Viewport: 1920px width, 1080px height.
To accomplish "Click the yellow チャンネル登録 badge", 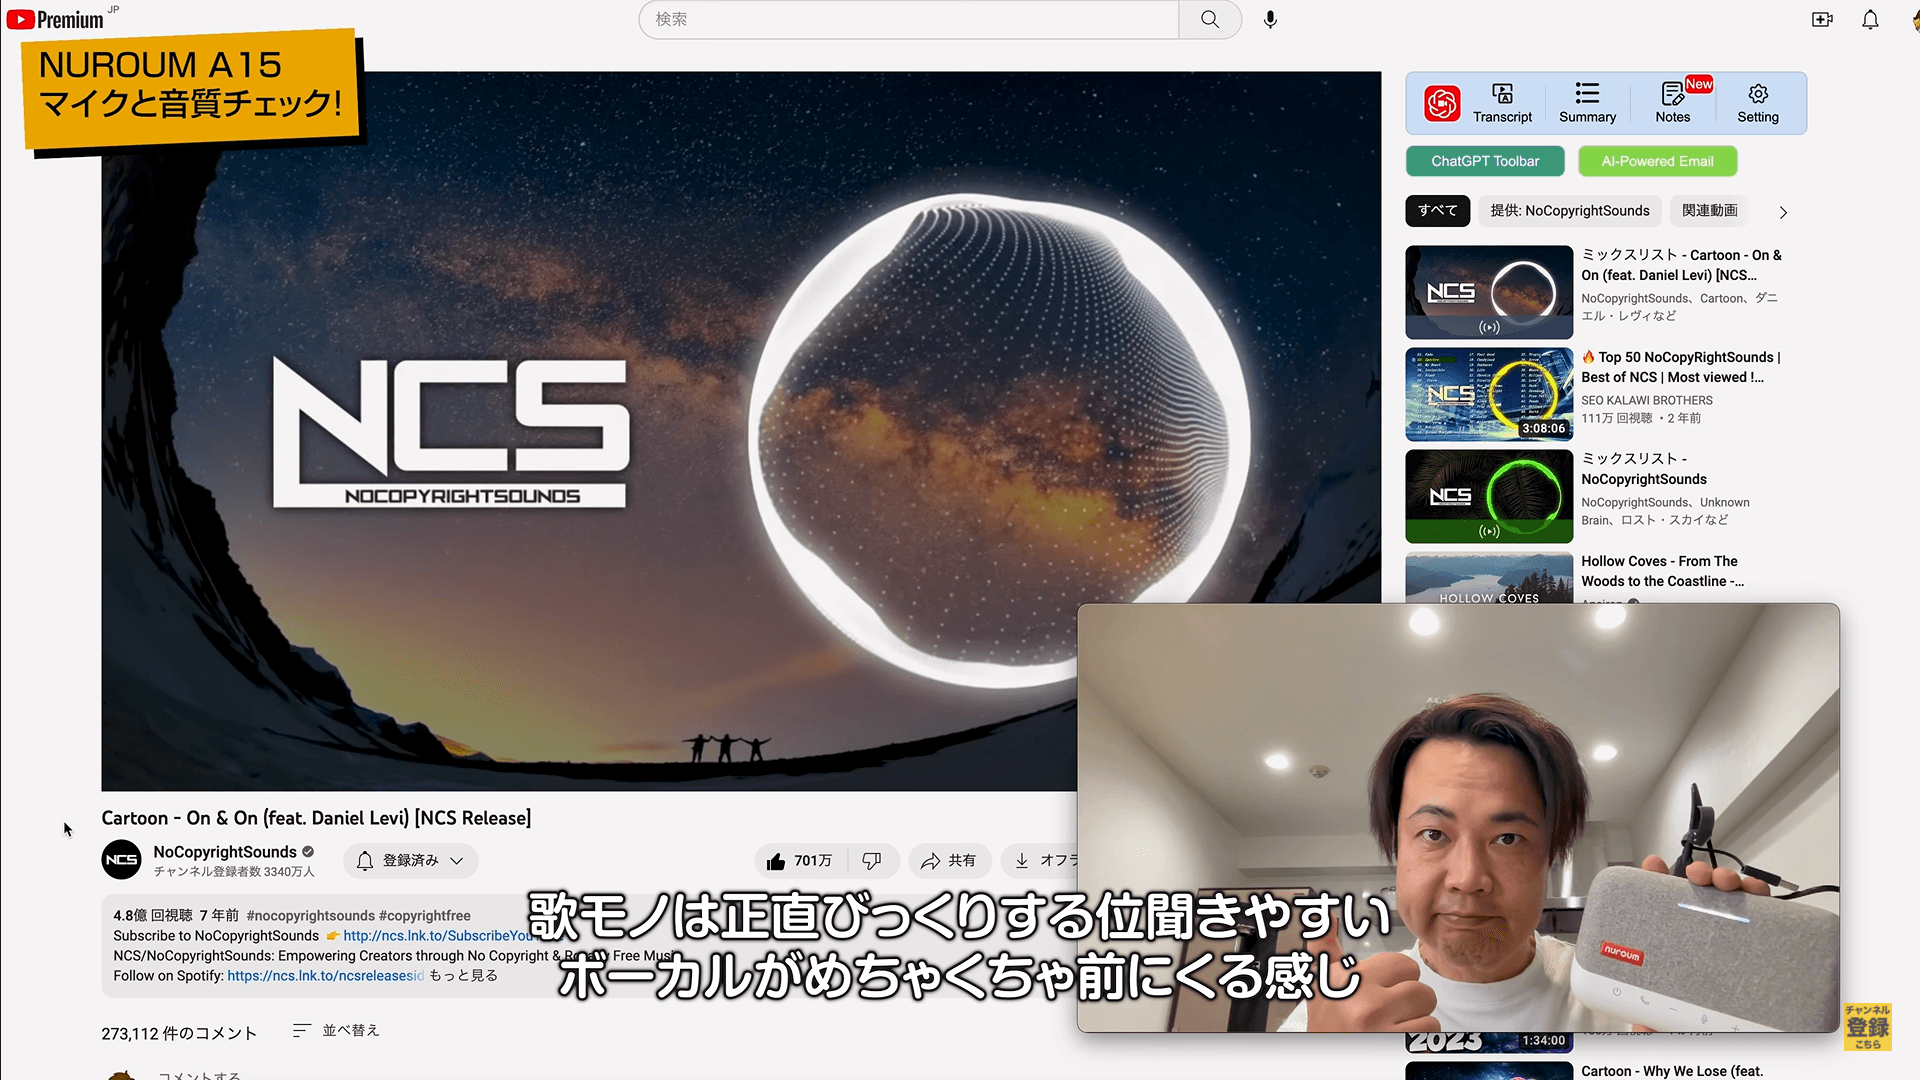I will pos(1867,1027).
